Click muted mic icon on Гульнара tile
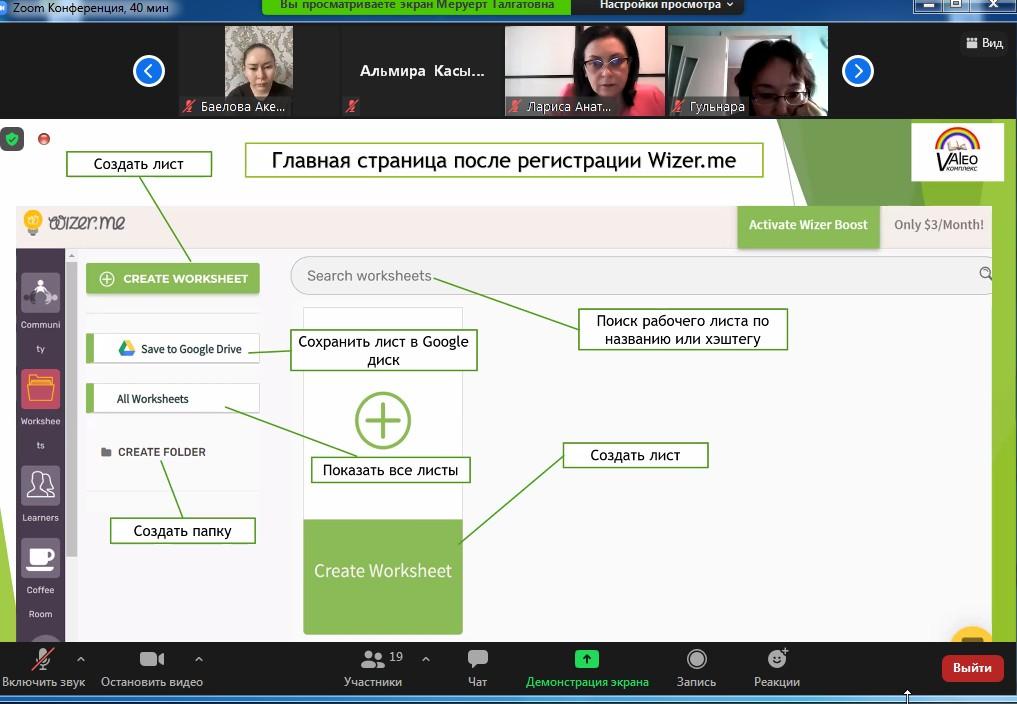1017x704 pixels. 678,106
